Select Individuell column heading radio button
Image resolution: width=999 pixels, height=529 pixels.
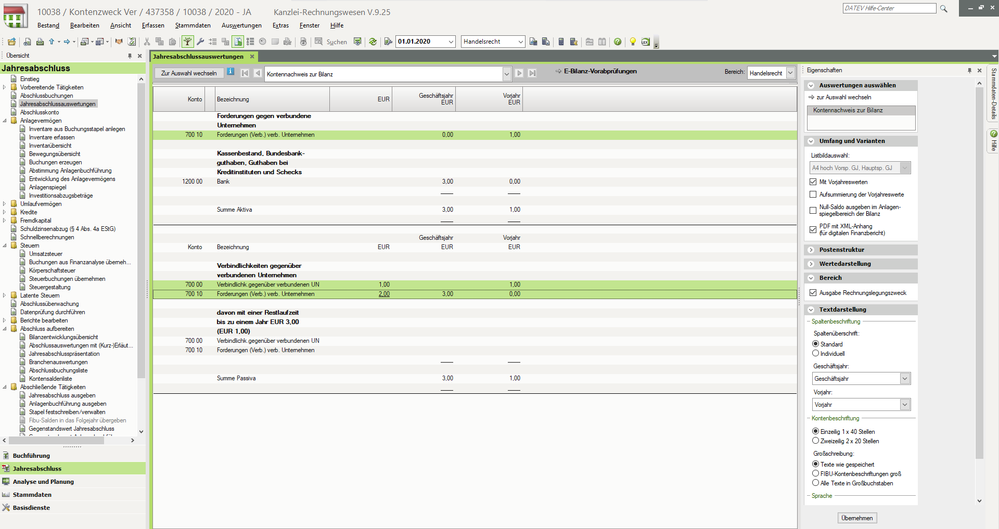click(816, 353)
